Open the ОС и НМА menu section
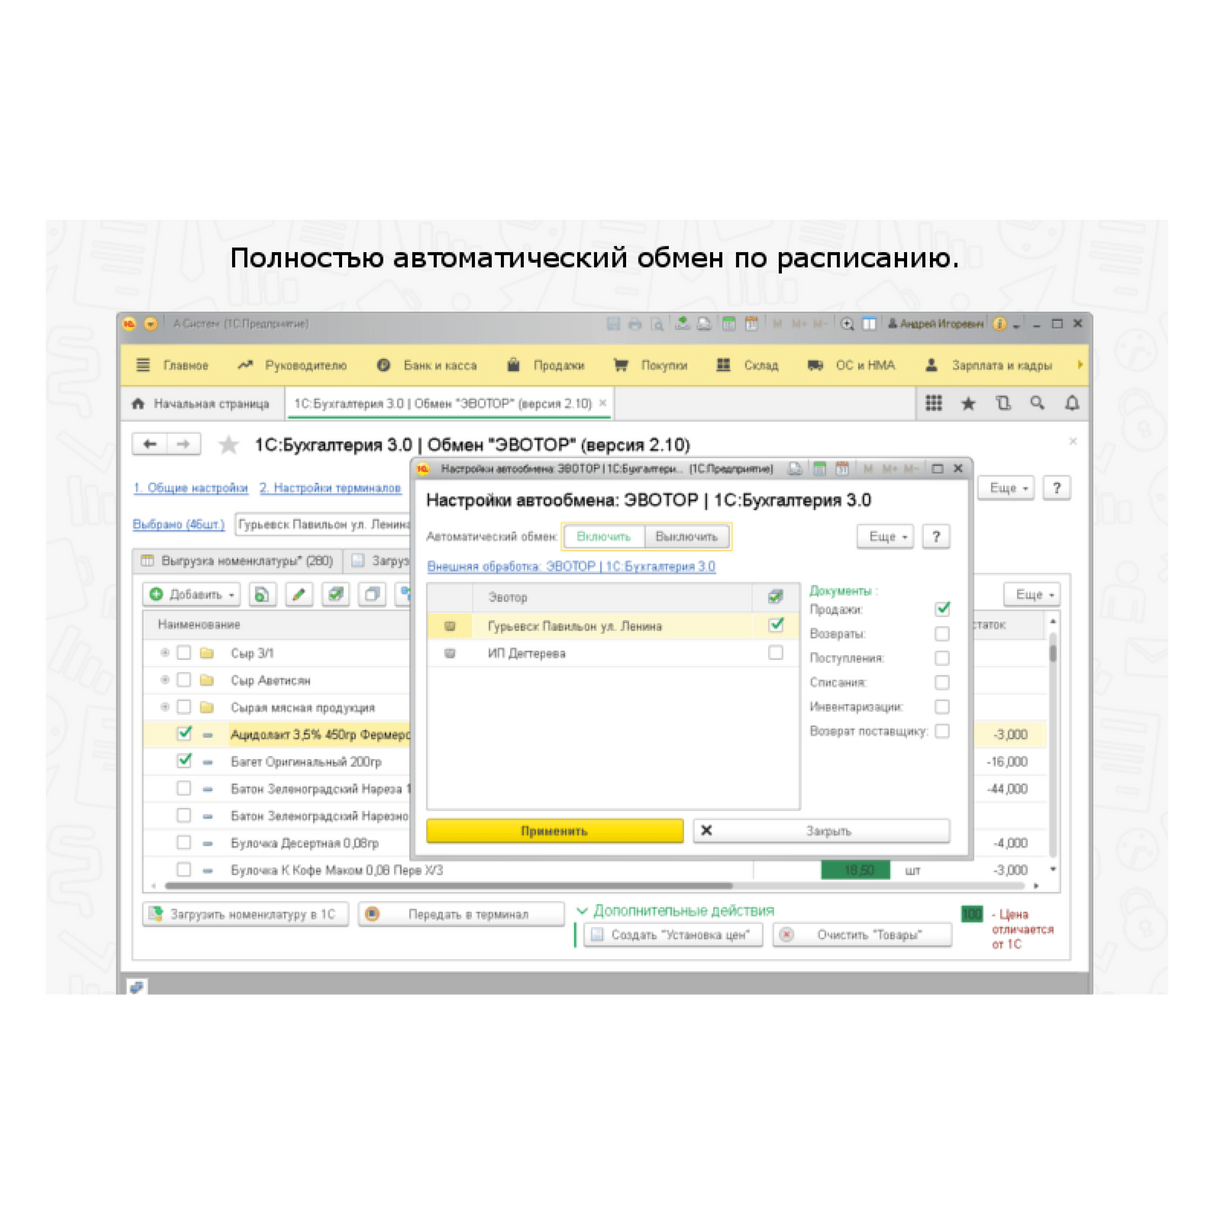 pos(852,366)
